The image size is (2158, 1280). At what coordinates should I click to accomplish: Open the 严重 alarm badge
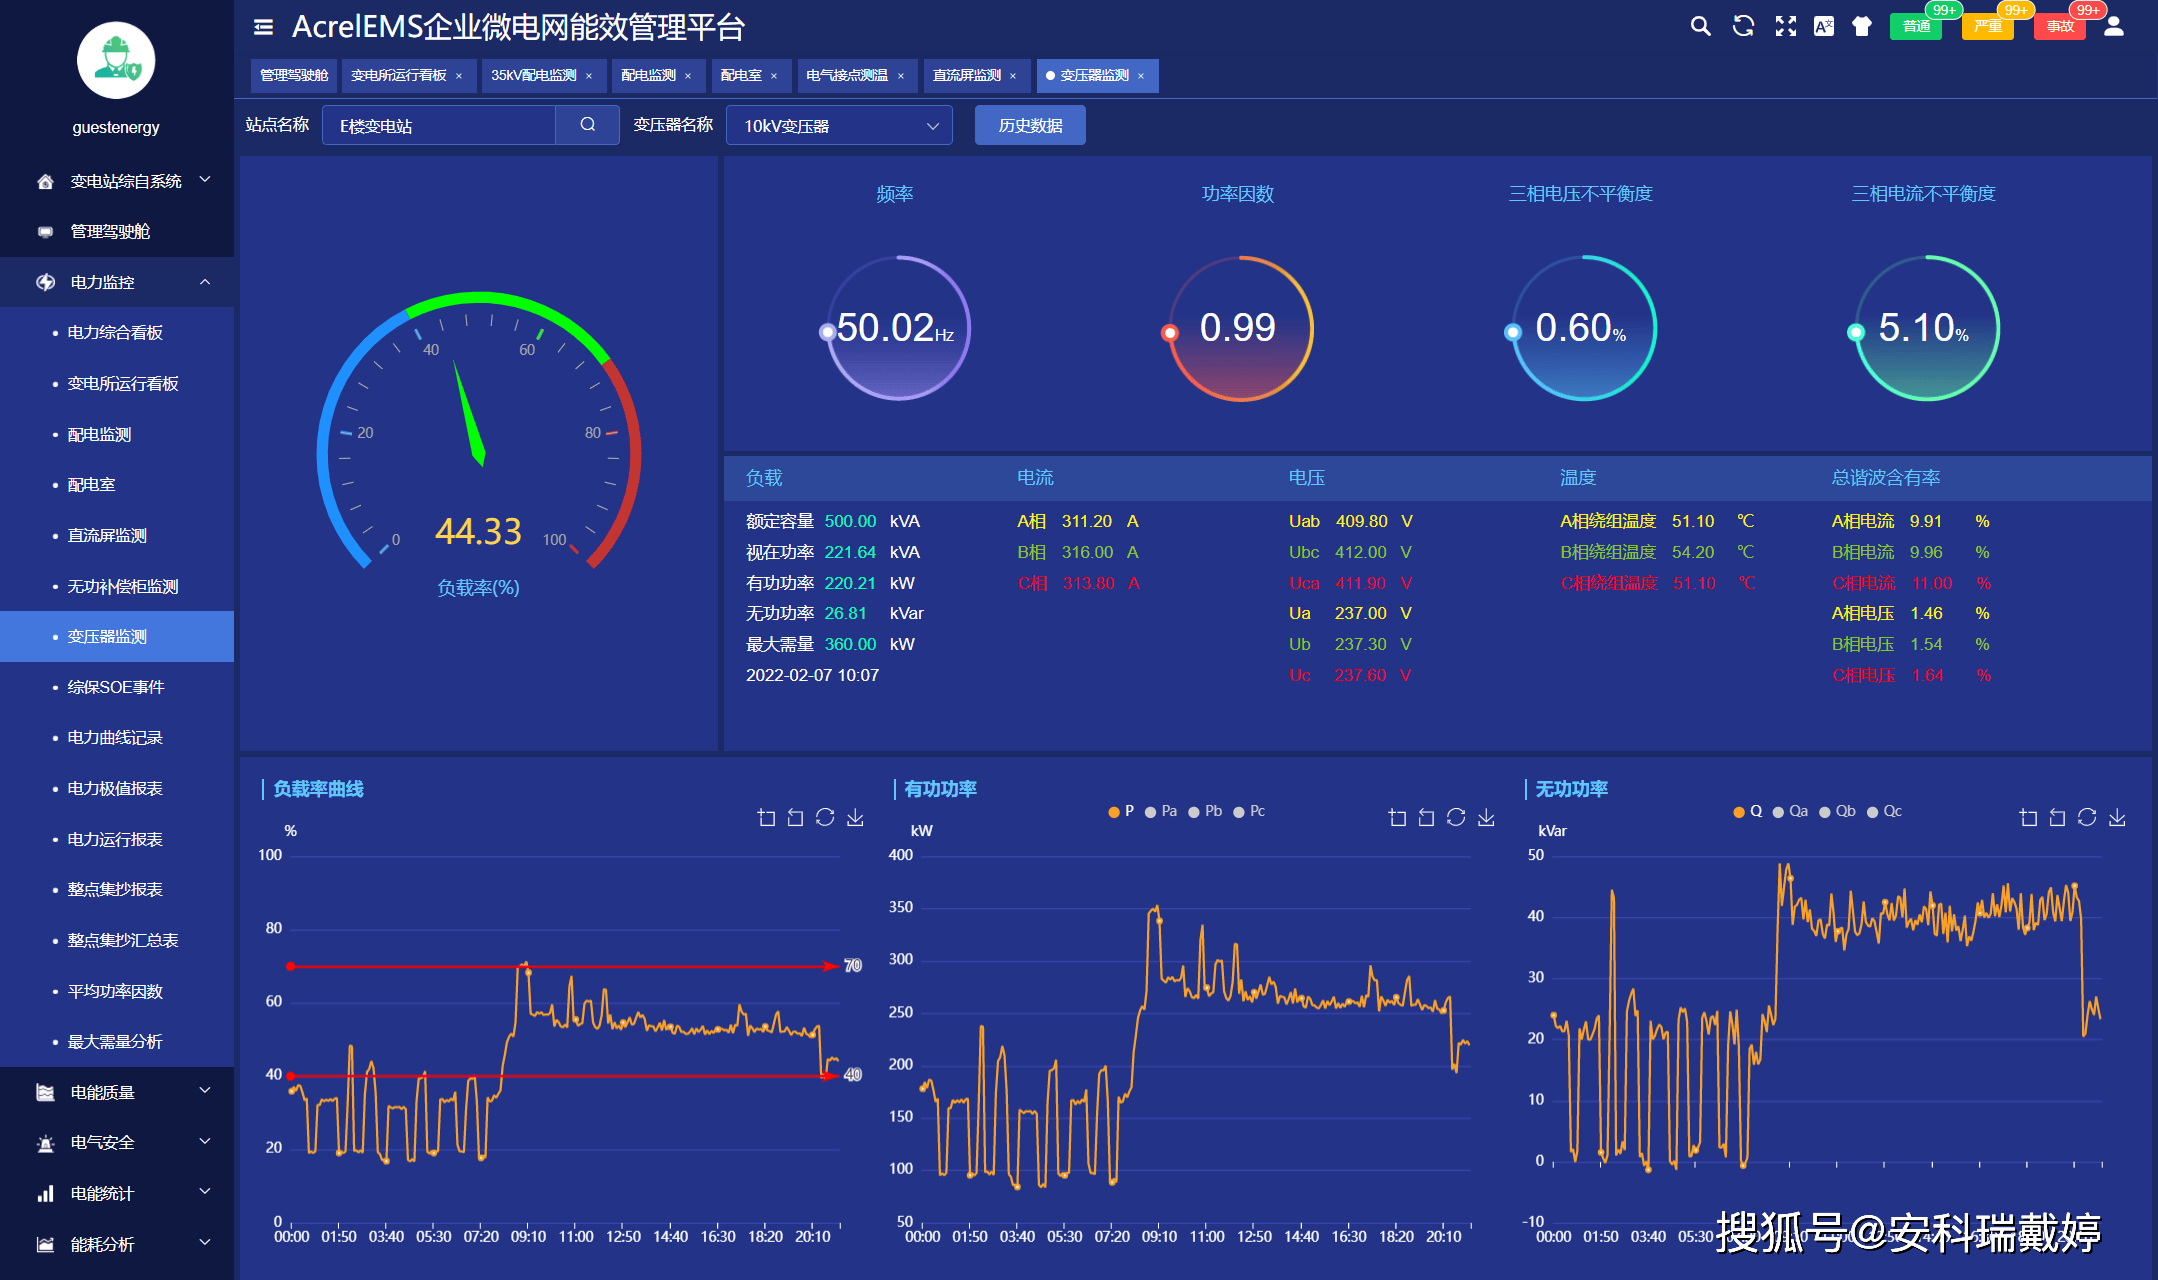(1988, 26)
